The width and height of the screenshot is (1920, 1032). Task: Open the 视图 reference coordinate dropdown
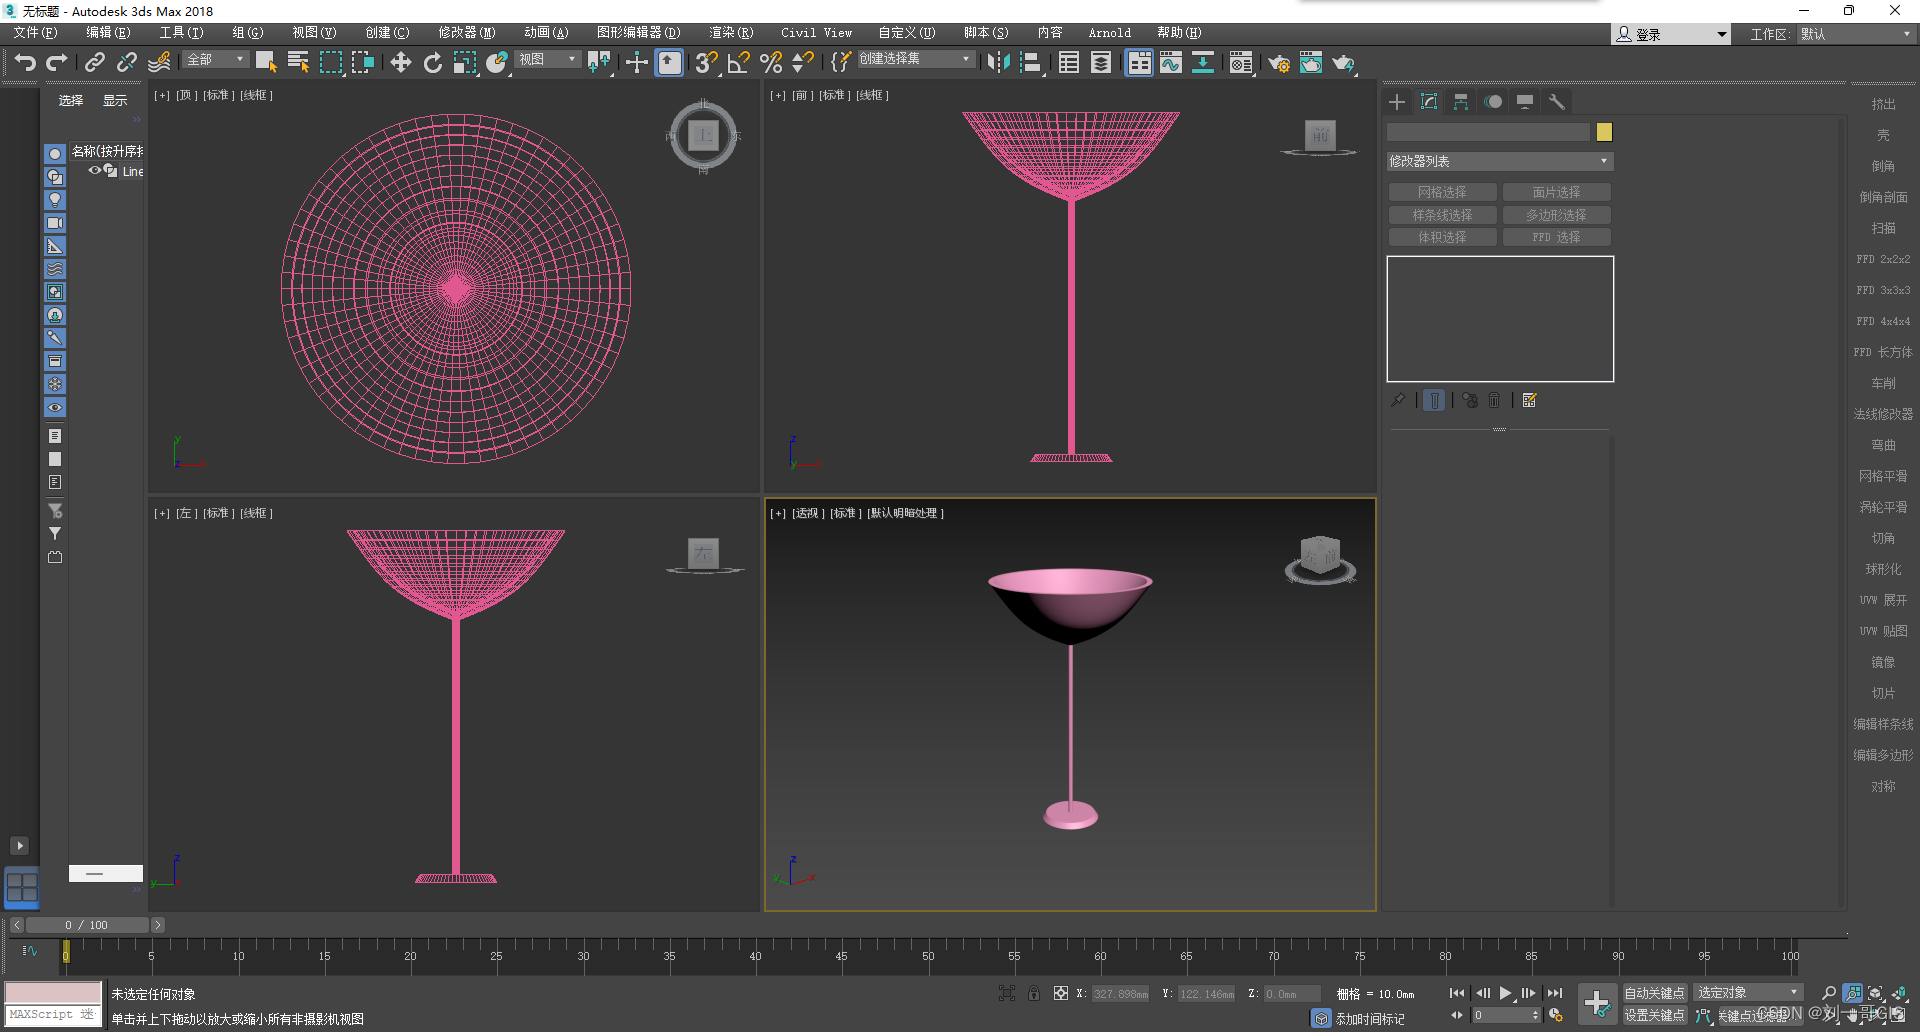(x=548, y=60)
